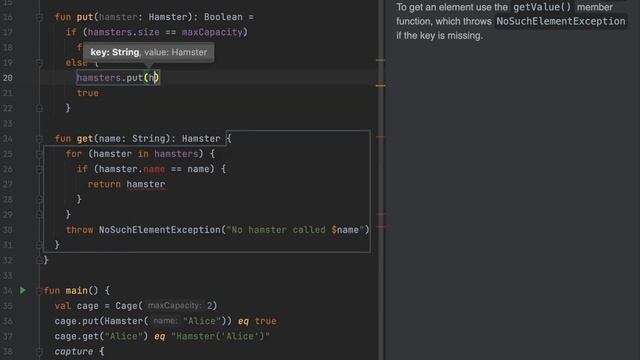Image resolution: width=640 pixels, height=360 pixels.
Task: Click 'return hamster' statement on line 27
Action: 127,184
